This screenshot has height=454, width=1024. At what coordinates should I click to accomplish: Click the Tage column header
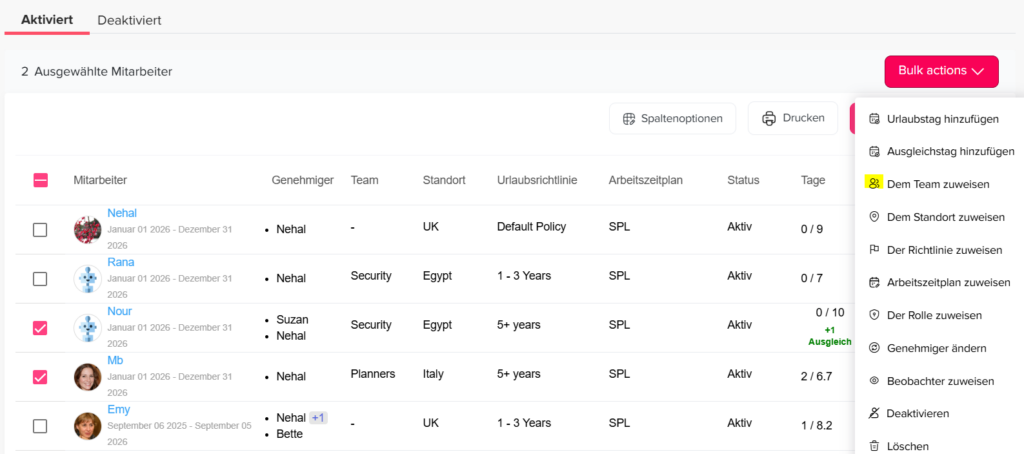point(813,180)
